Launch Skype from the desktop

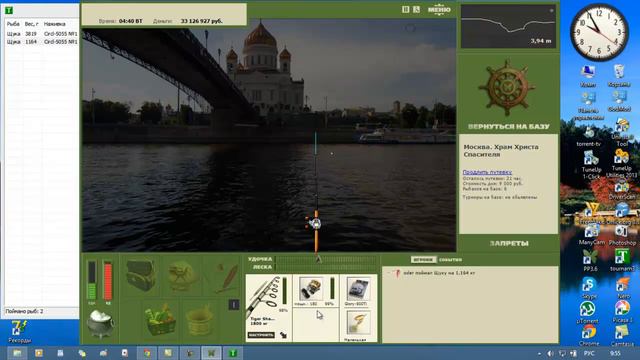pyautogui.click(x=589, y=287)
